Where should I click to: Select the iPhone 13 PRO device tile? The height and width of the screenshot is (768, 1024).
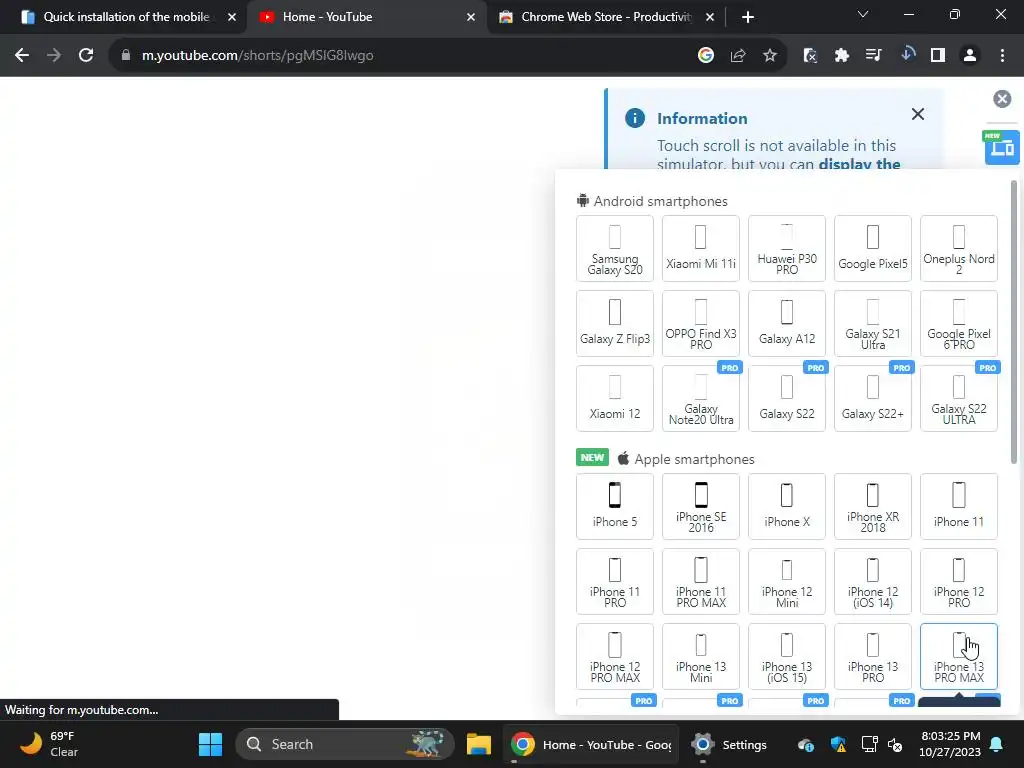coord(872,656)
